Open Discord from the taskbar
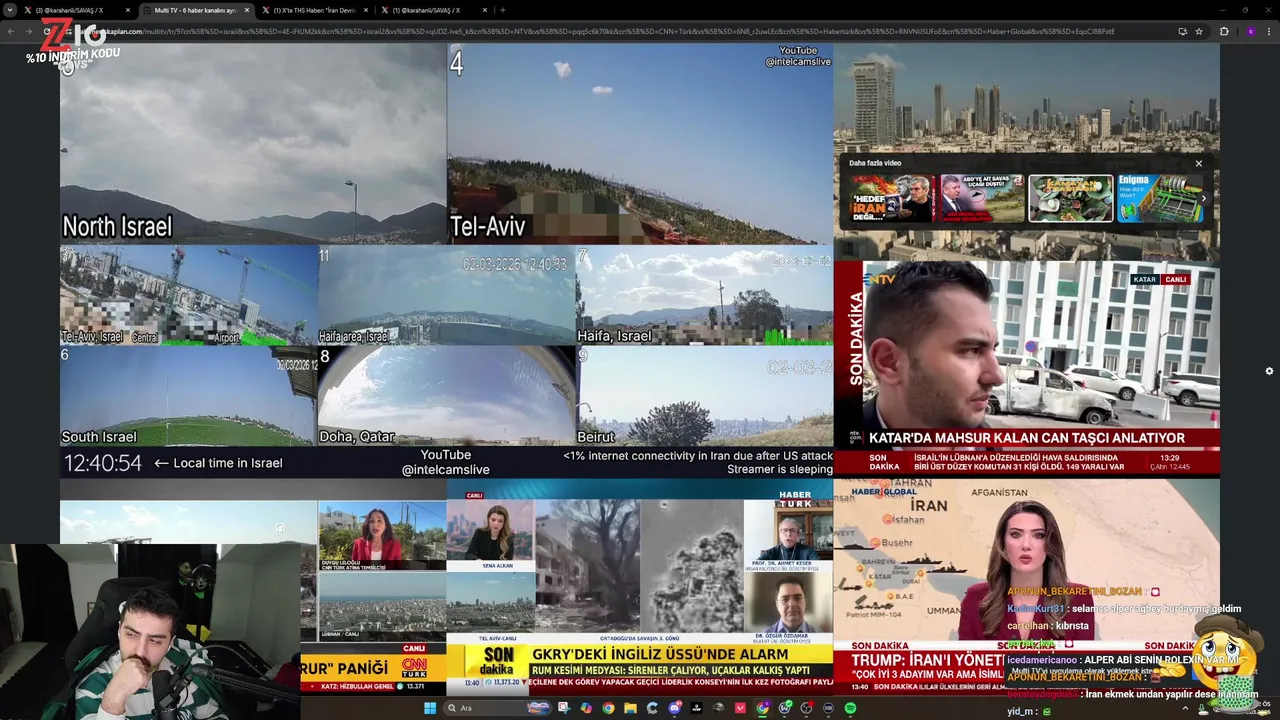 point(674,708)
